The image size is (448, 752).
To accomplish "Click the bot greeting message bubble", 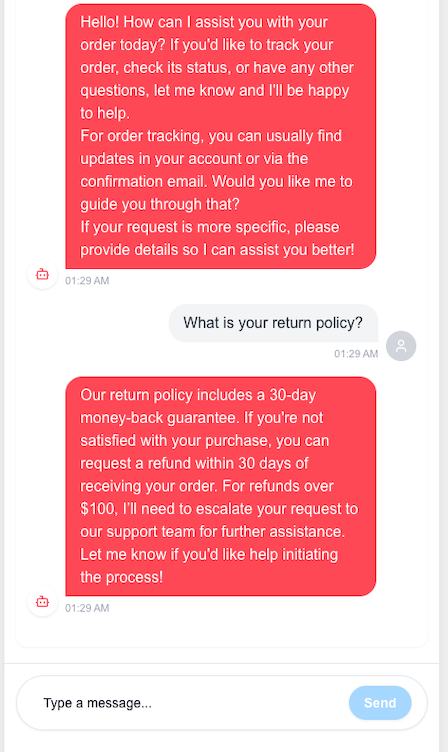I will coord(221,136).
